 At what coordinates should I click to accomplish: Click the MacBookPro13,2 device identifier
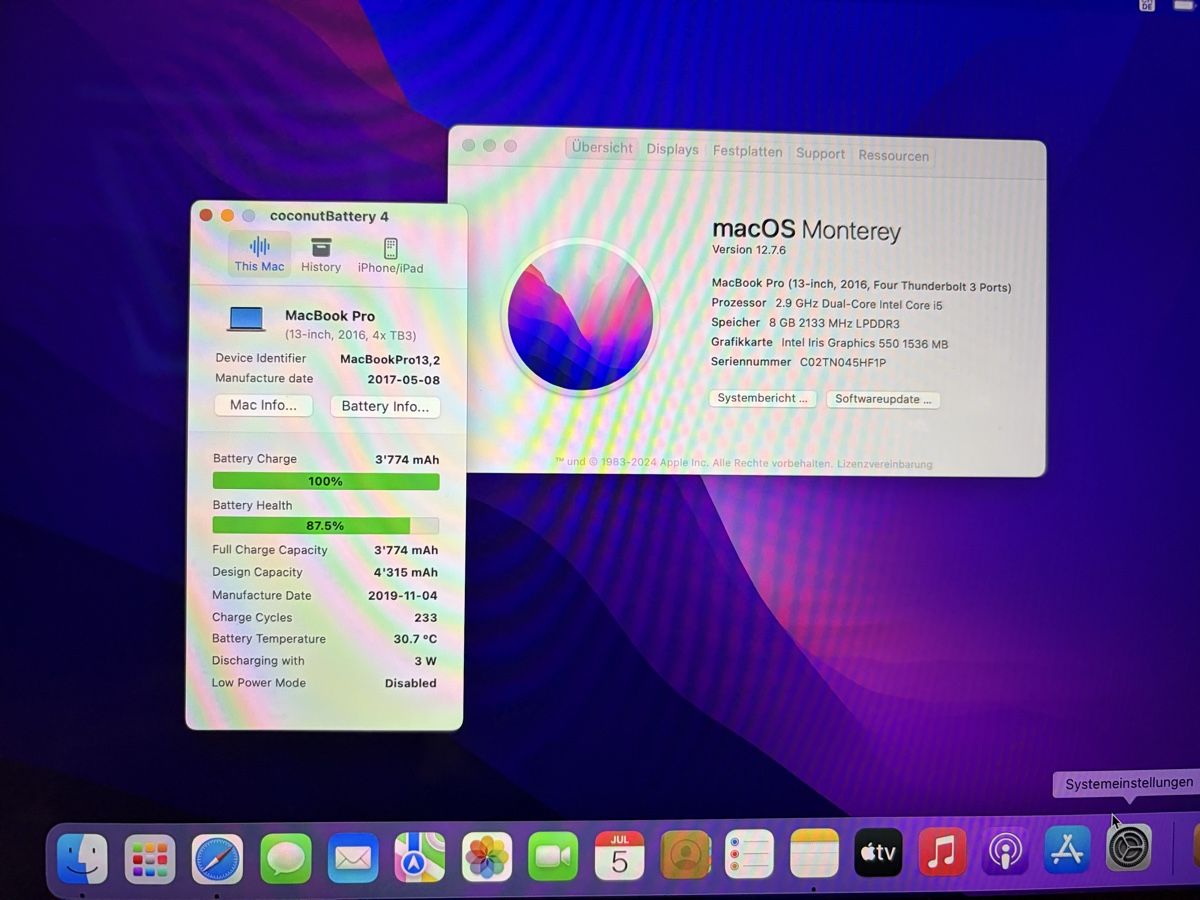pyautogui.click(x=390, y=360)
